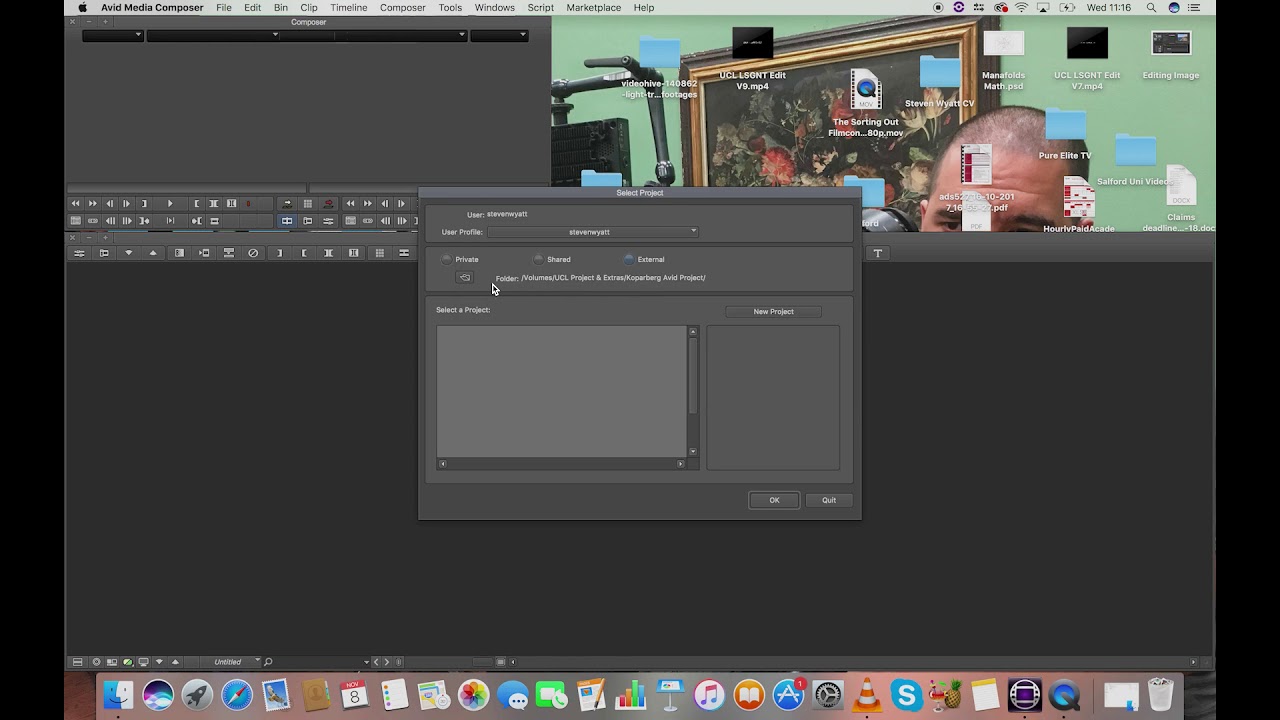The image size is (1280, 720).
Task: Click the Quit button in Select Project
Action: (829, 500)
